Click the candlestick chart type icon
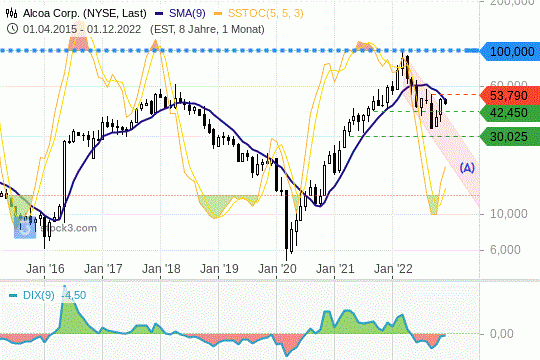The image size is (540, 360). tap(12, 13)
